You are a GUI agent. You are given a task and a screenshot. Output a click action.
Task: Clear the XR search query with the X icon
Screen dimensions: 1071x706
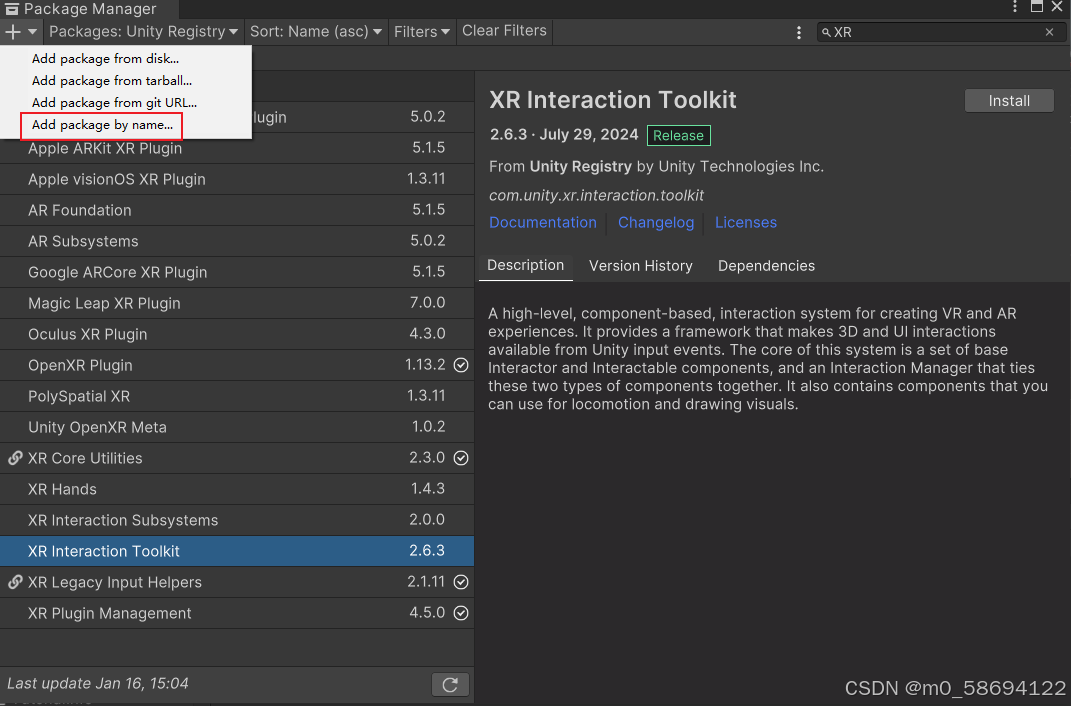(1049, 31)
